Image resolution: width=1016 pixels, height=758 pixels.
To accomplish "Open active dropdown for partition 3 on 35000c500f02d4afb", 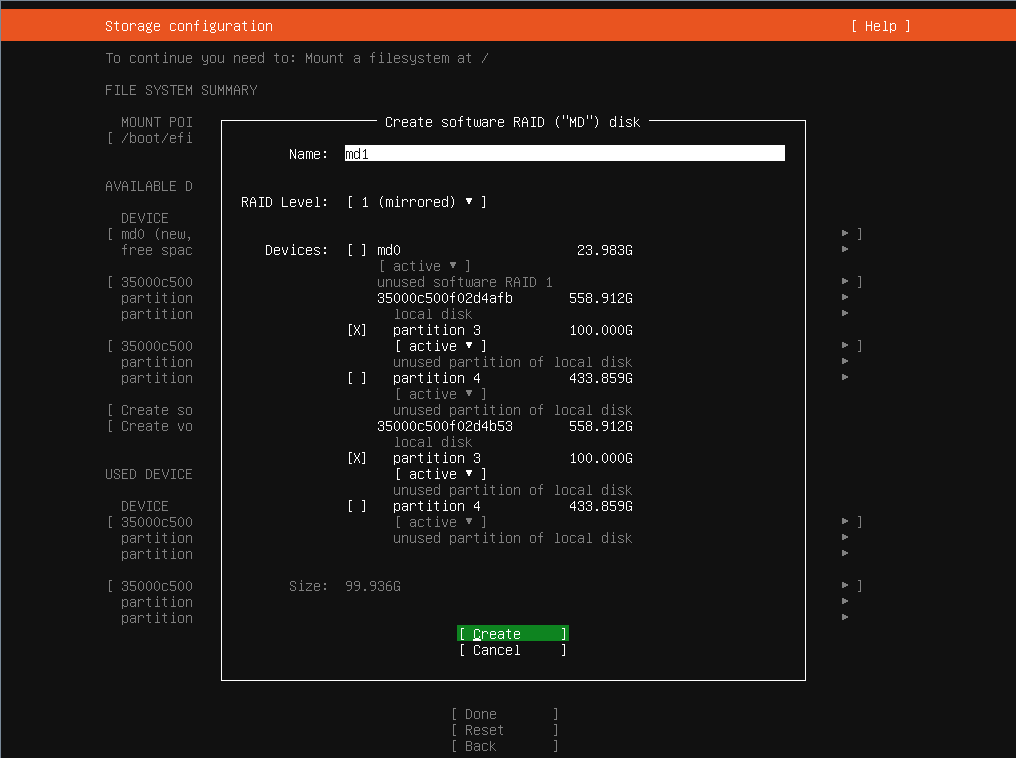I will [x=440, y=346].
